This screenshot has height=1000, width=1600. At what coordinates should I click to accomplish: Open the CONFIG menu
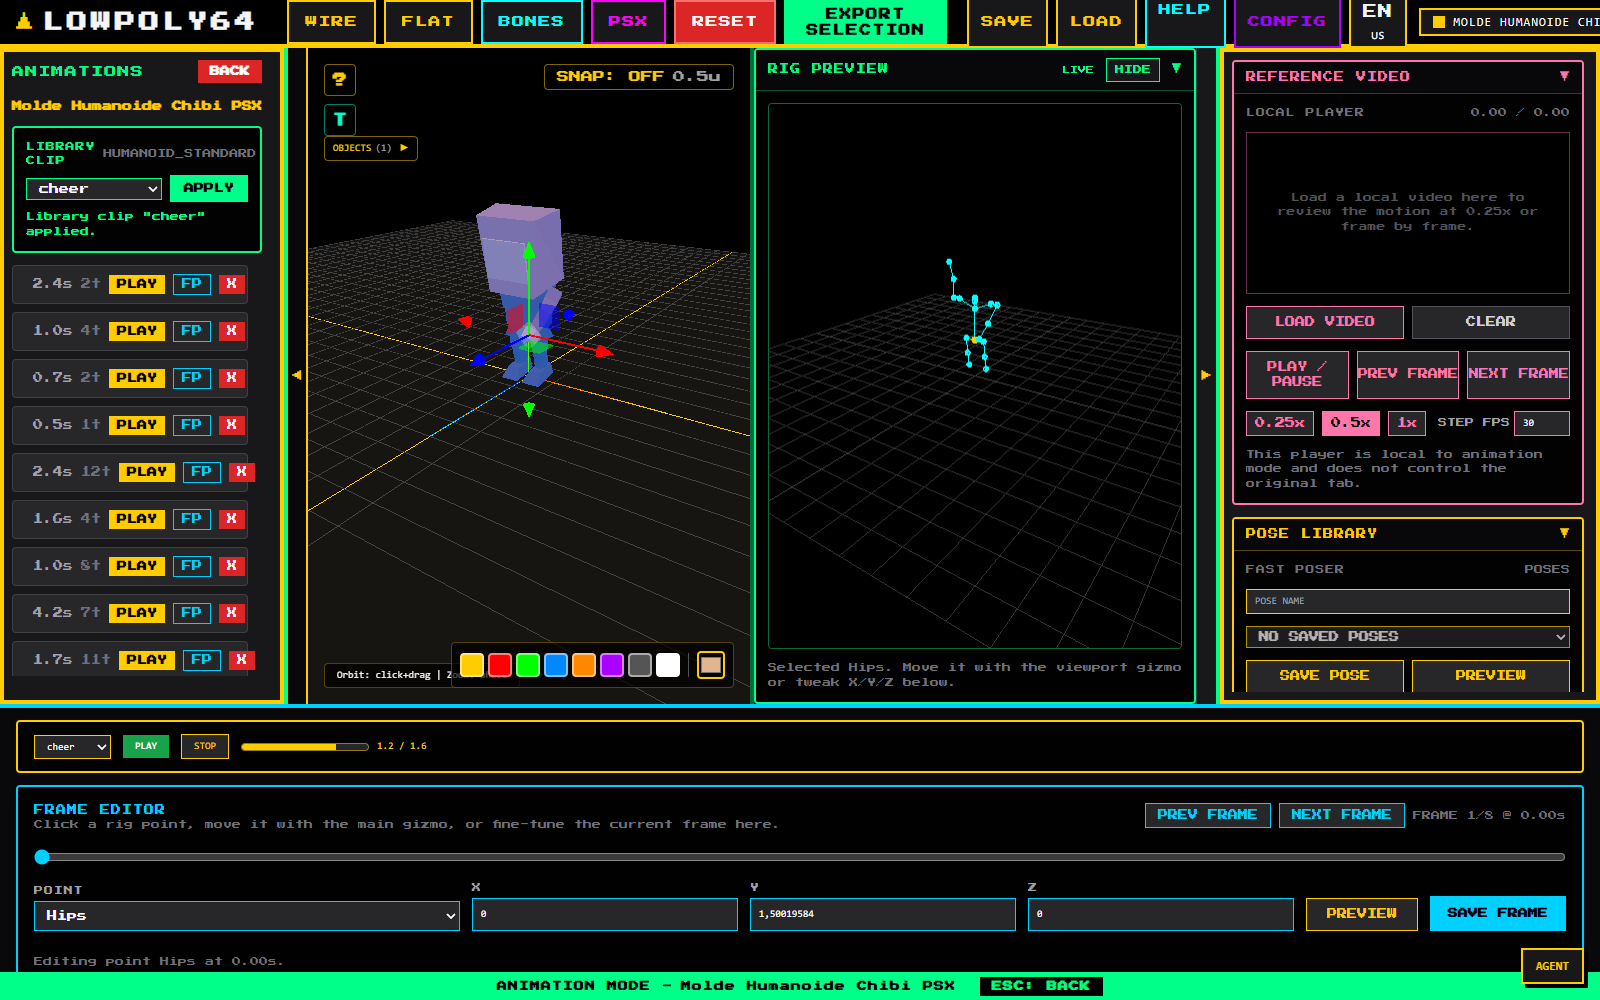(1286, 21)
